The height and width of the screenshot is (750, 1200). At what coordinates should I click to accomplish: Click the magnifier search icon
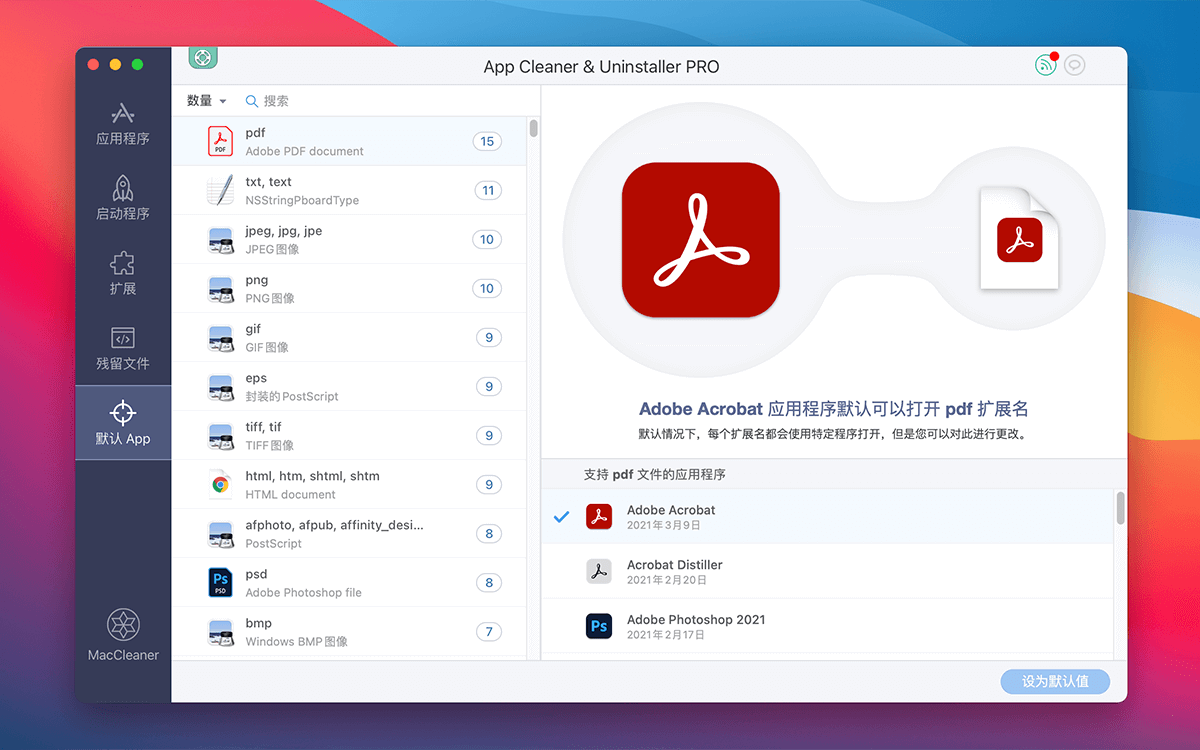point(252,101)
